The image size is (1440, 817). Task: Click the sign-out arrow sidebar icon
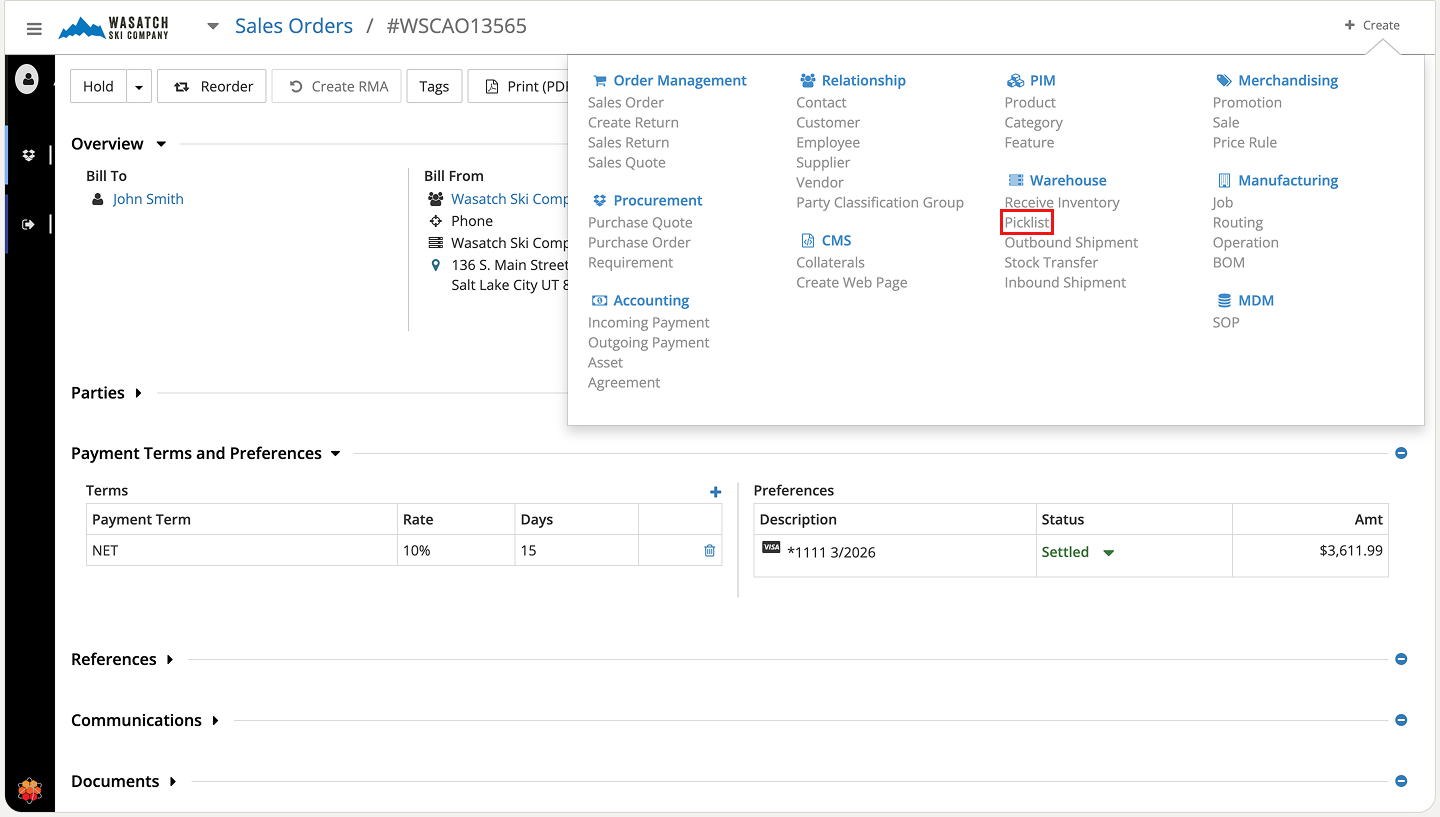click(x=28, y=224)
